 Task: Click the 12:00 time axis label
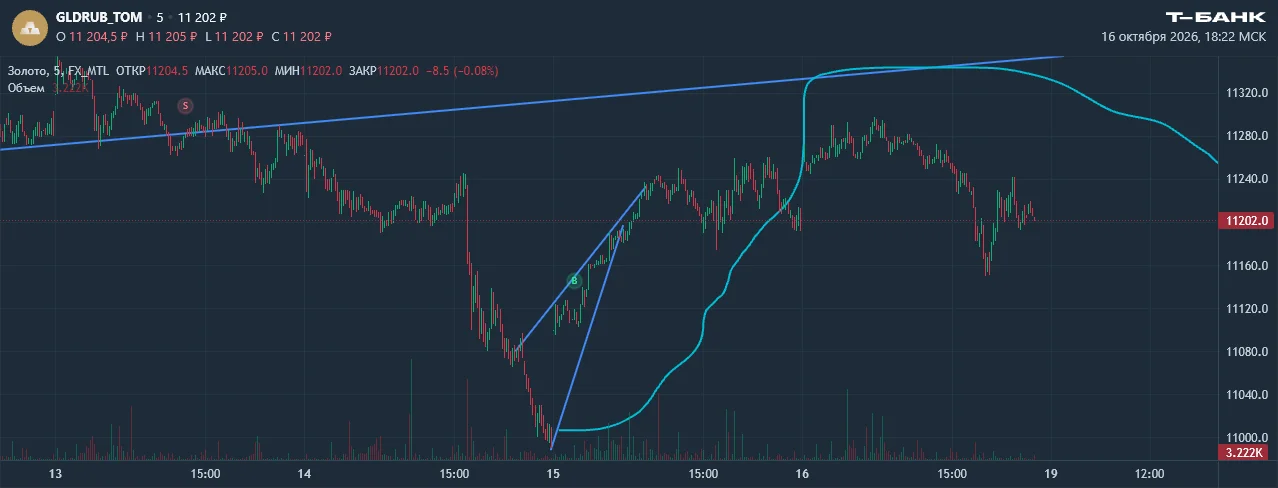[x=1149, y=473]
